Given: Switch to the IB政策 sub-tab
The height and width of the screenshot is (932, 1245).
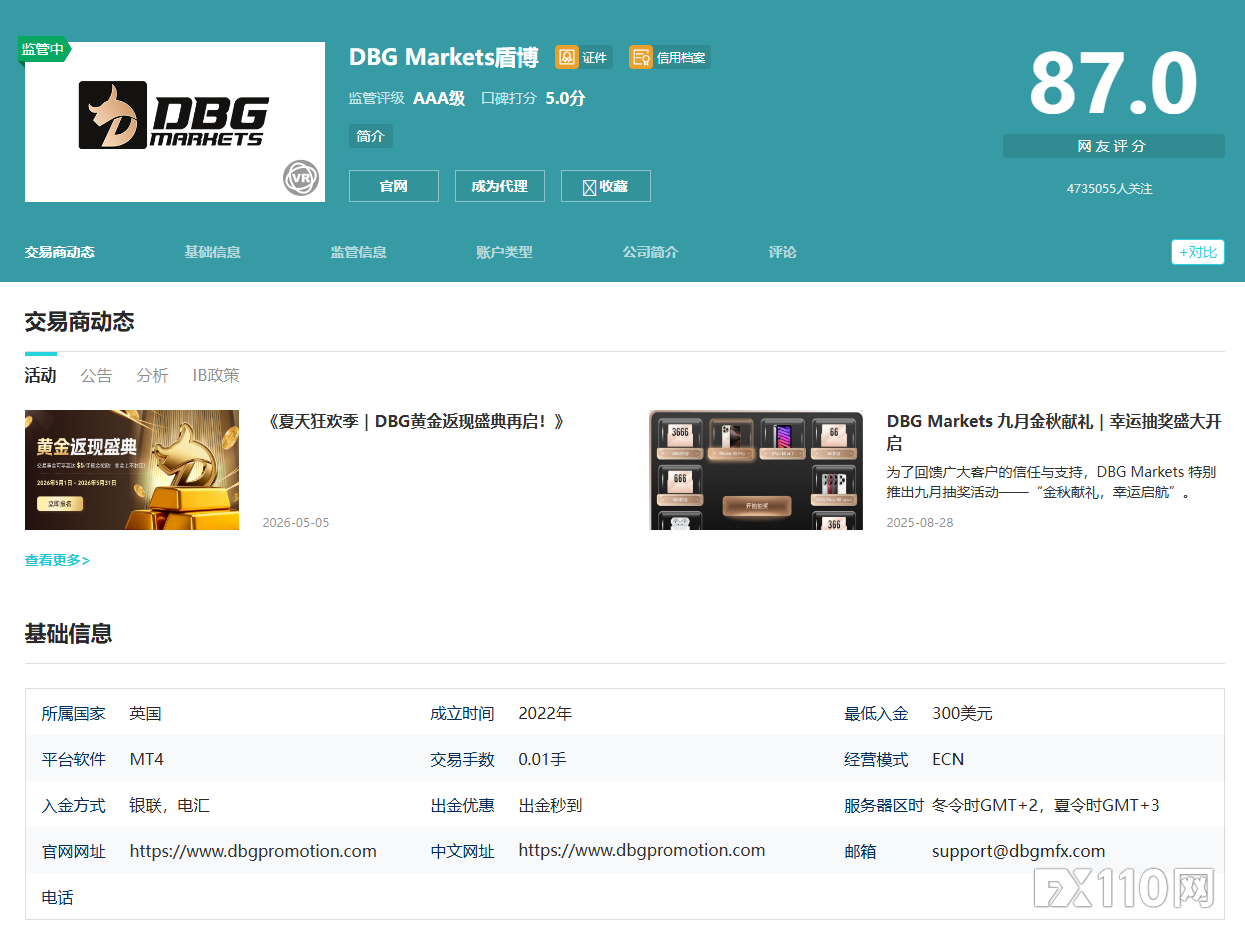Looking at the screenshot, I should point(216,376).
